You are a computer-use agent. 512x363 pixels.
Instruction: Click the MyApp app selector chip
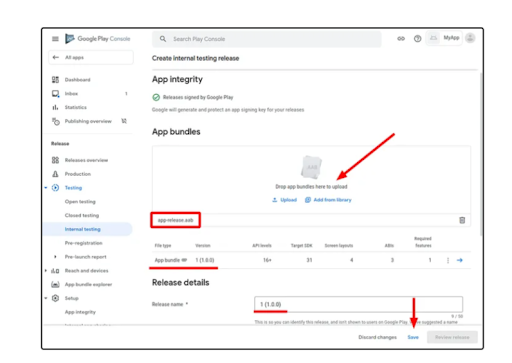pyautogui.click(x=444, y=38)
